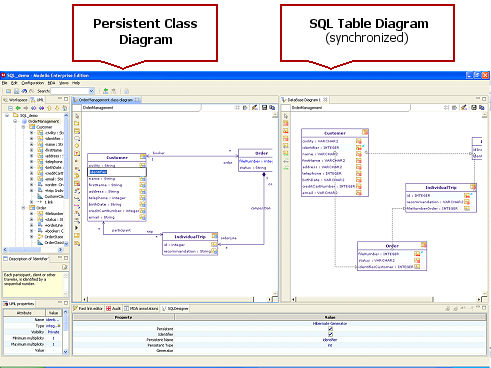This screenshot has height=368, width=491.
Task: Click the document icon in main toolbar
Action: click(127, 91)
